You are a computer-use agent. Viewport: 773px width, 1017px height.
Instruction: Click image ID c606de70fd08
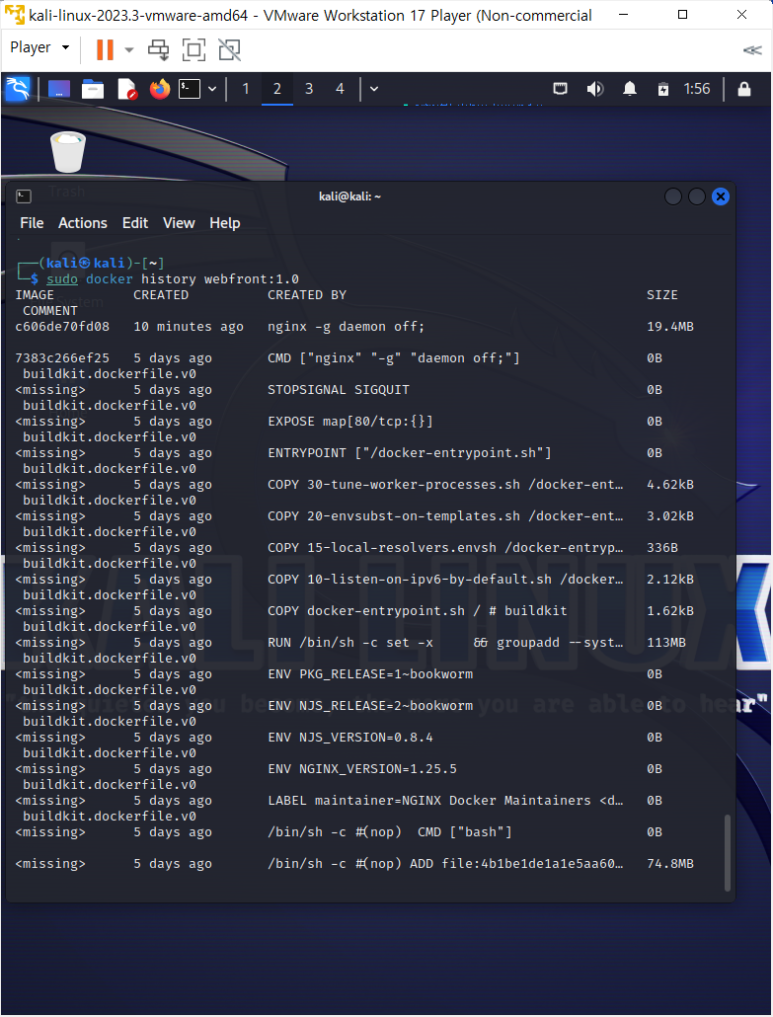(62, 327)
